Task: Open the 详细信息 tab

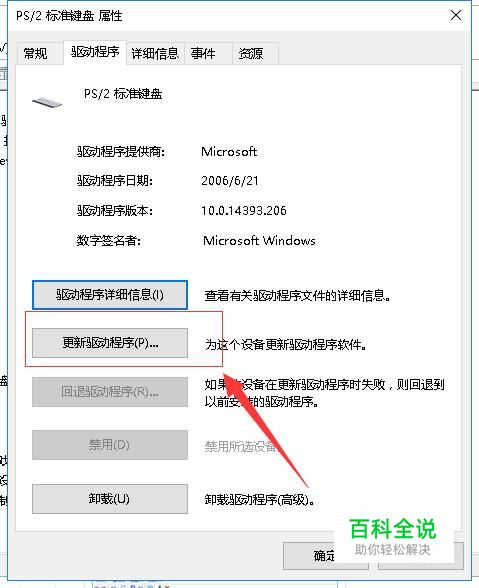Action: (x=155, y=54)
